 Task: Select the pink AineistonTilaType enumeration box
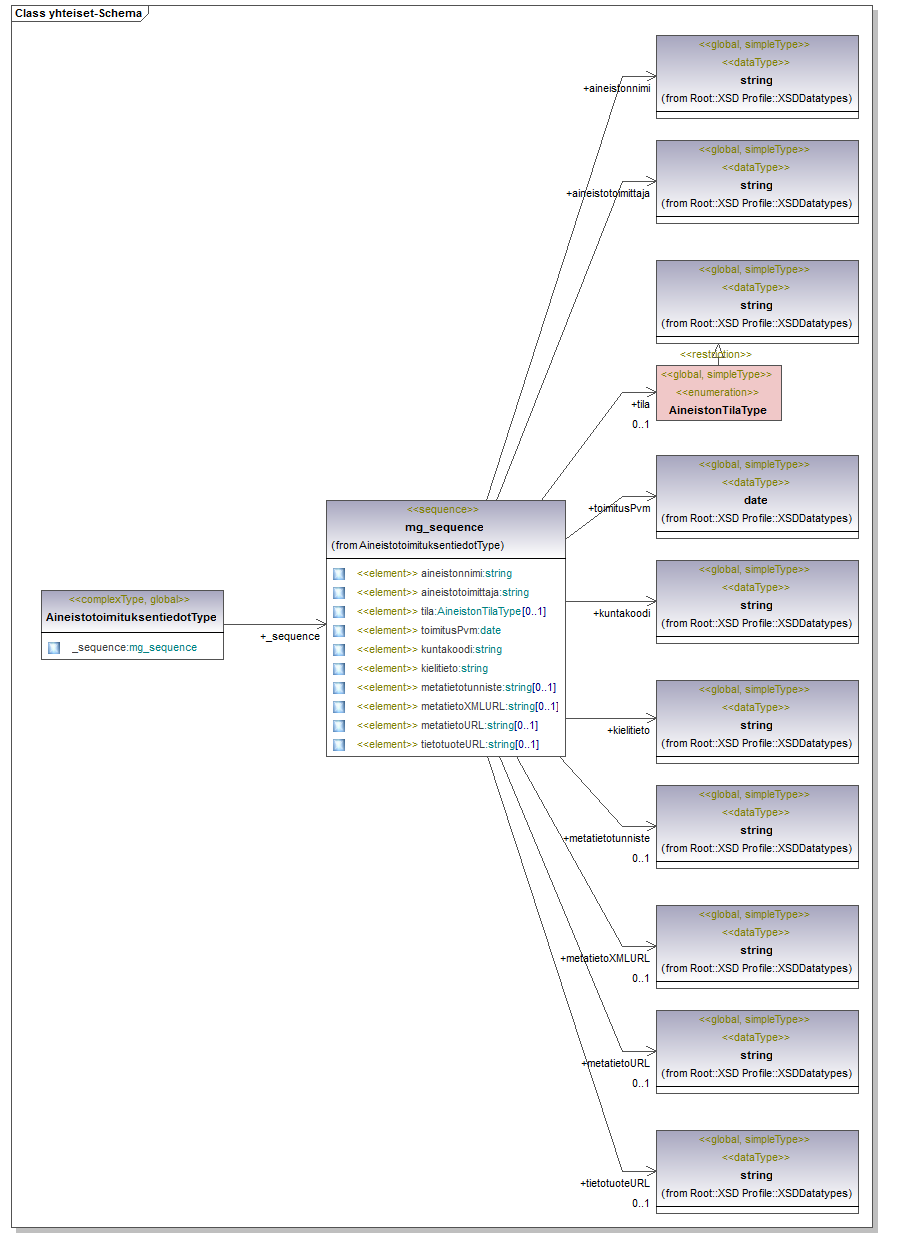point(718,393)
